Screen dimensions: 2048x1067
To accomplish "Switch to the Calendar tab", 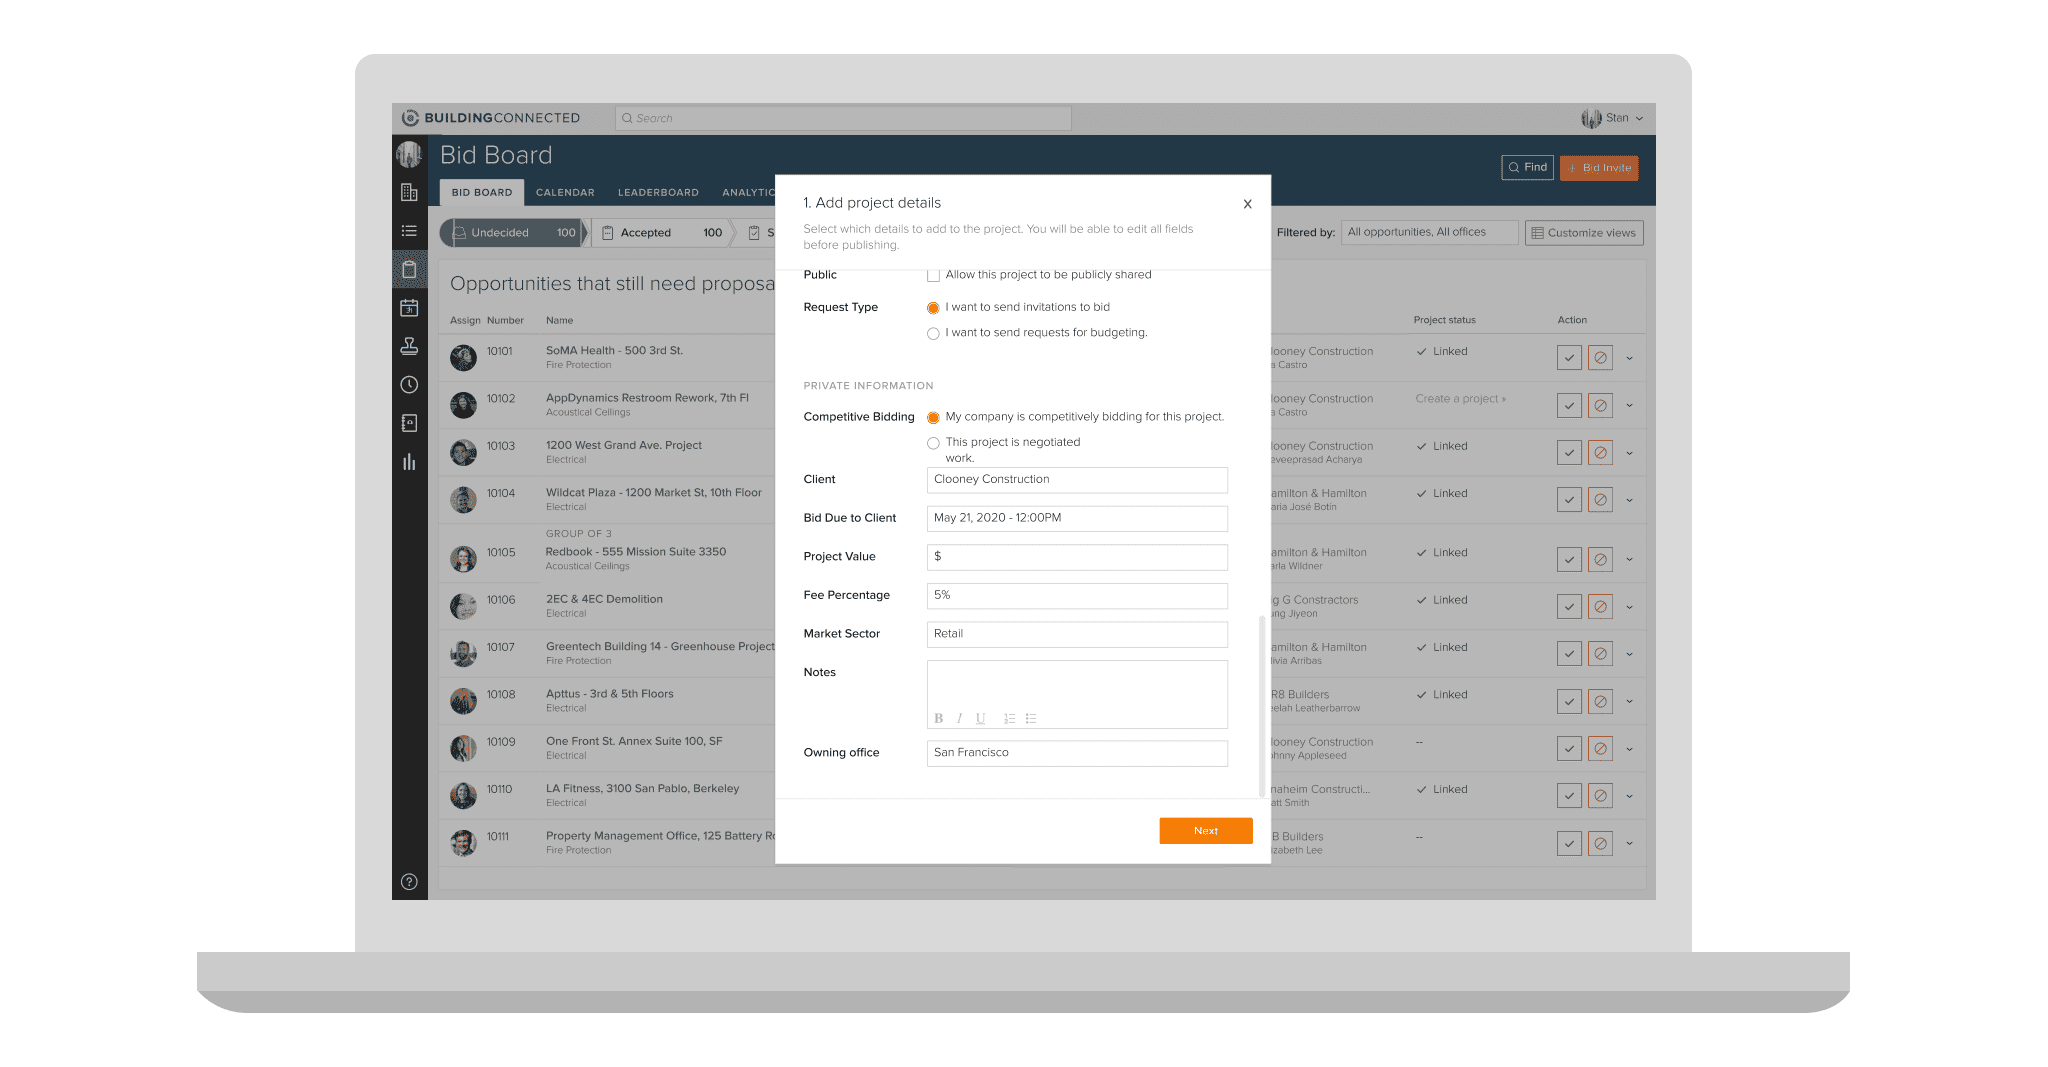I will tap(565, 192).
